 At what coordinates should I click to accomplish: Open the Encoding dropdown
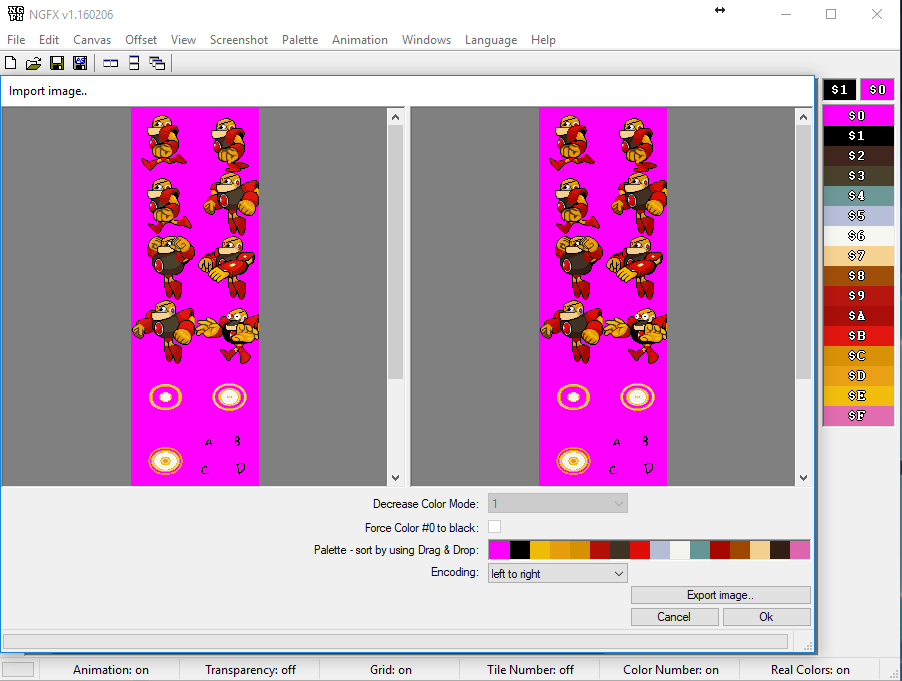[x=557, y=574]
